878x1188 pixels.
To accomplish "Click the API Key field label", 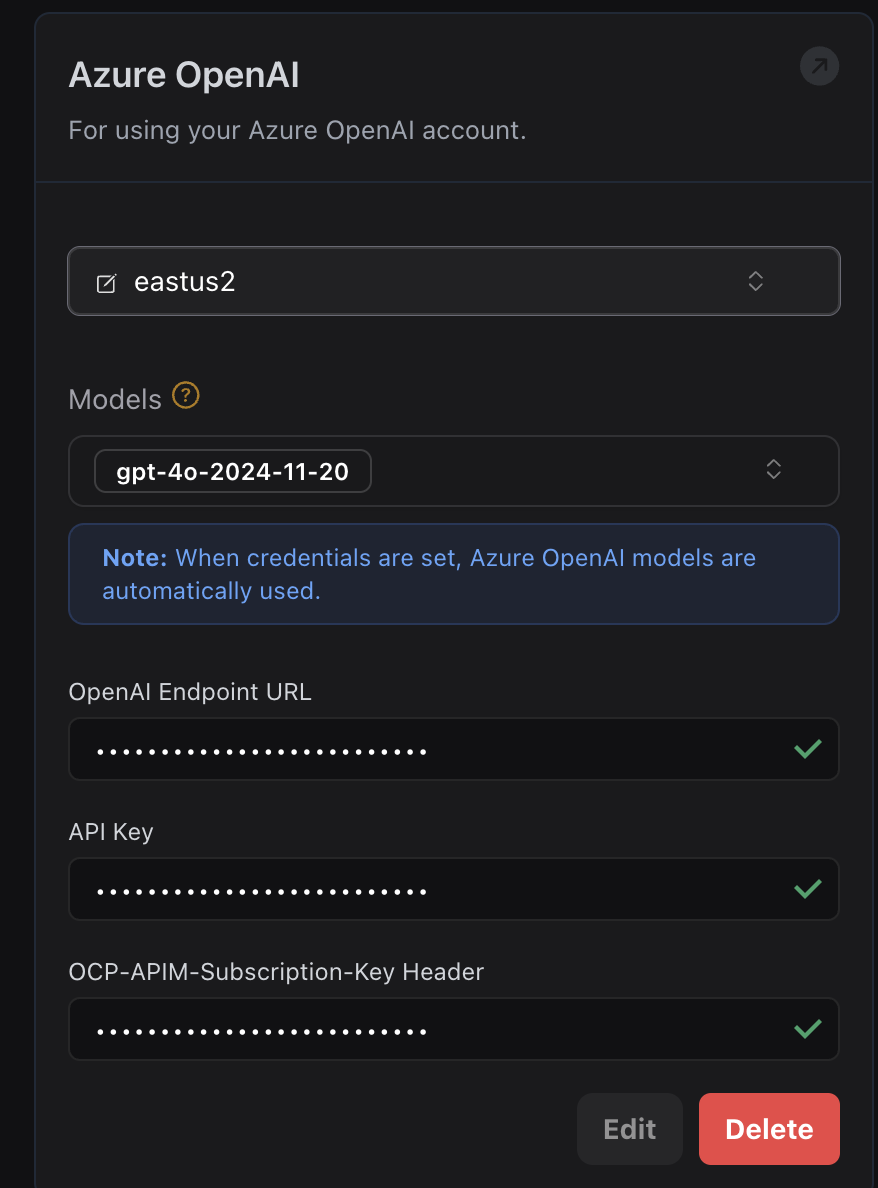I will [110, 831].
